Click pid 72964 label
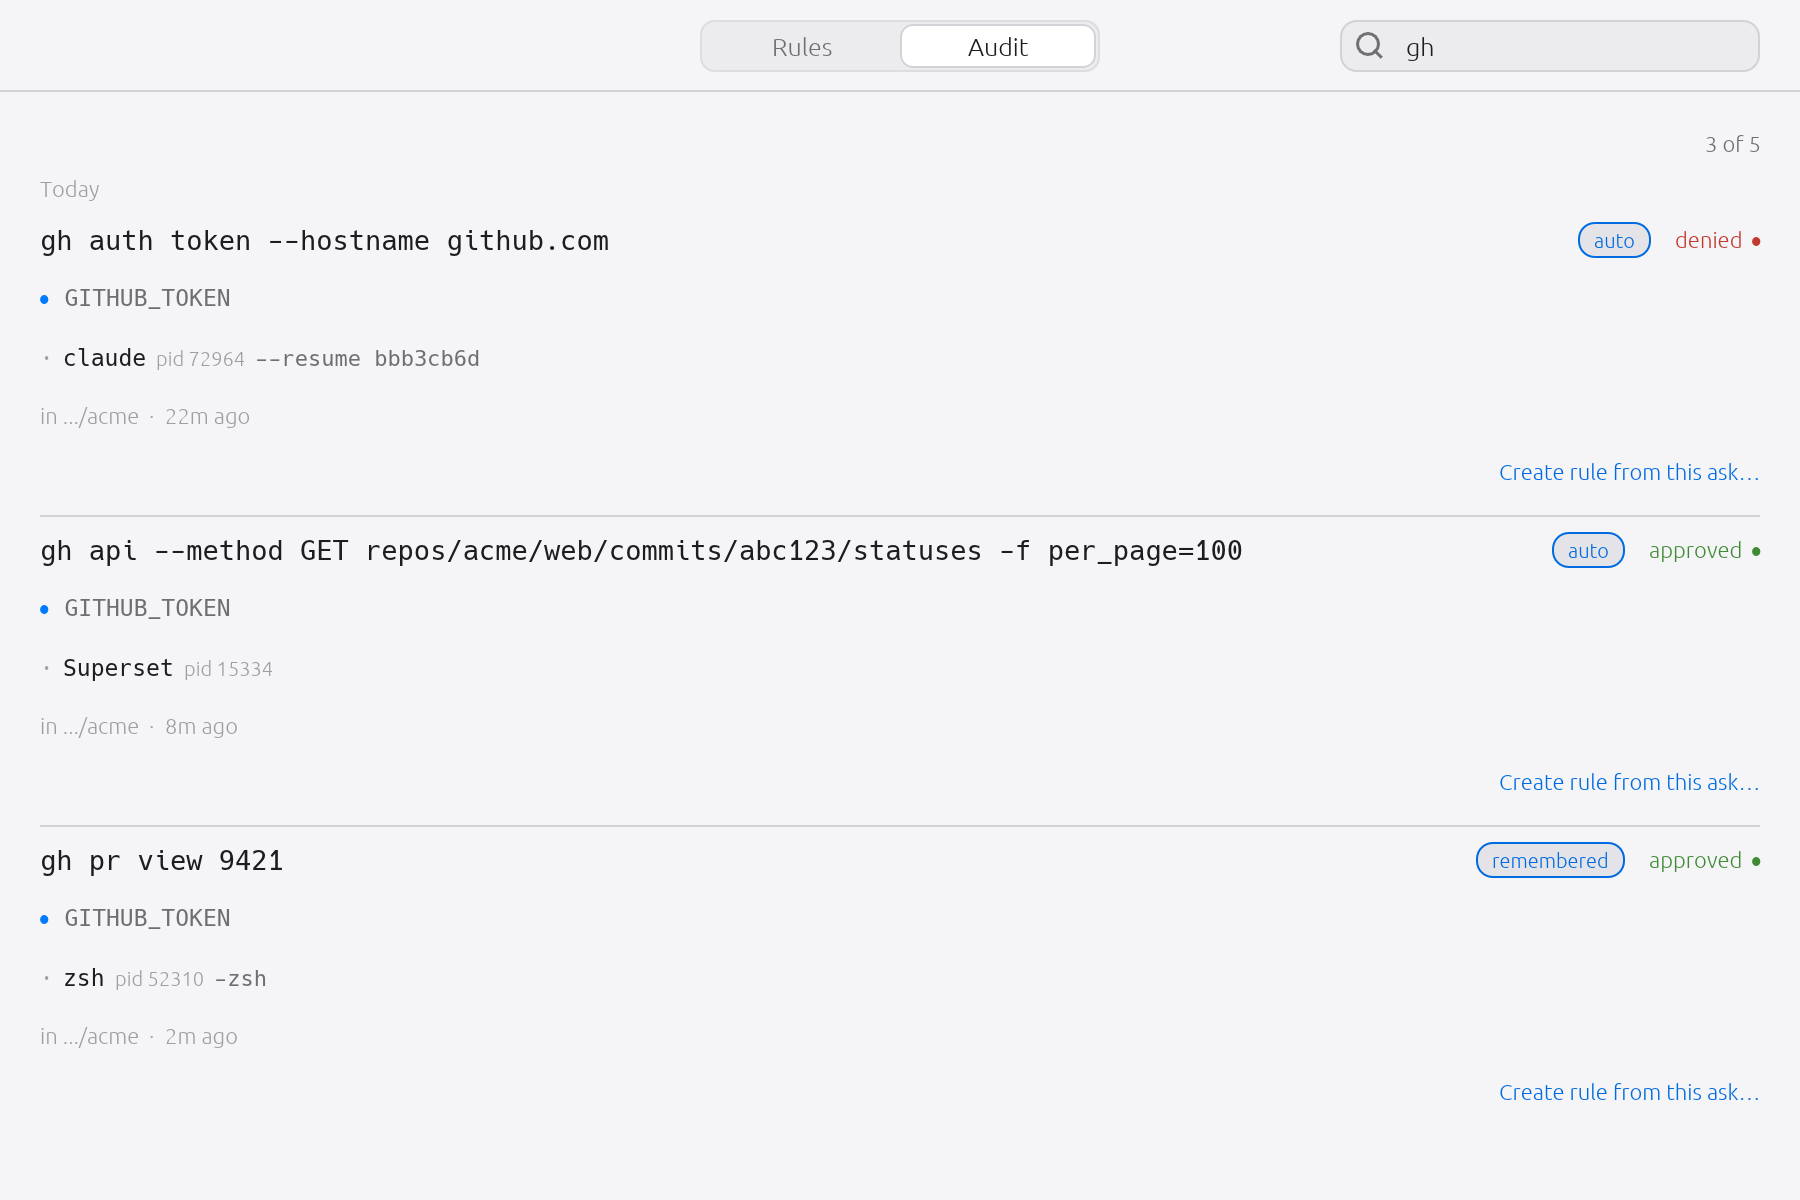 (x=200, y=359)
